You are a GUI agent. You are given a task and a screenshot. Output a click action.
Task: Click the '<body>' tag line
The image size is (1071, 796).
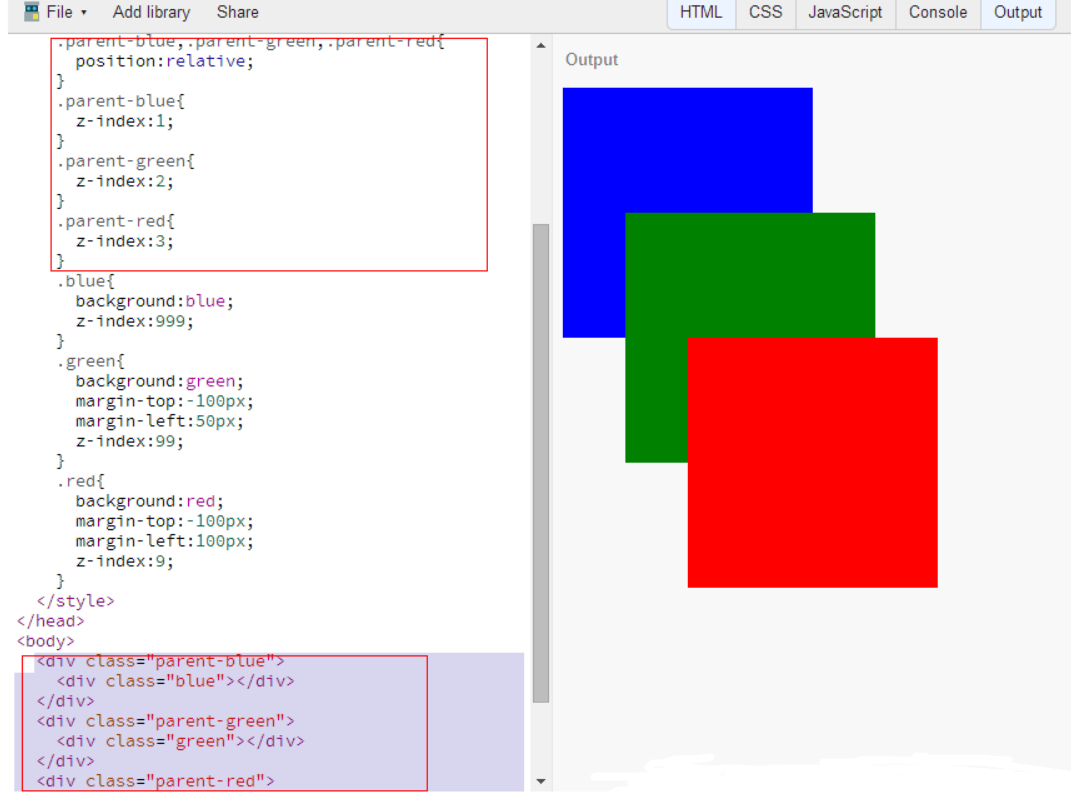click(46, 642)
